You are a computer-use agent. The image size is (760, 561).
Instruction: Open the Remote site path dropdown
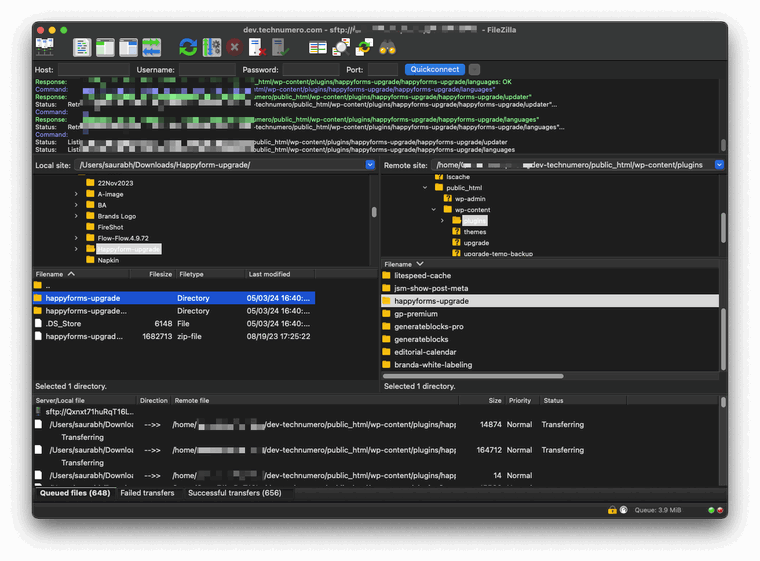pyautogui.click(x=719, y=165)
